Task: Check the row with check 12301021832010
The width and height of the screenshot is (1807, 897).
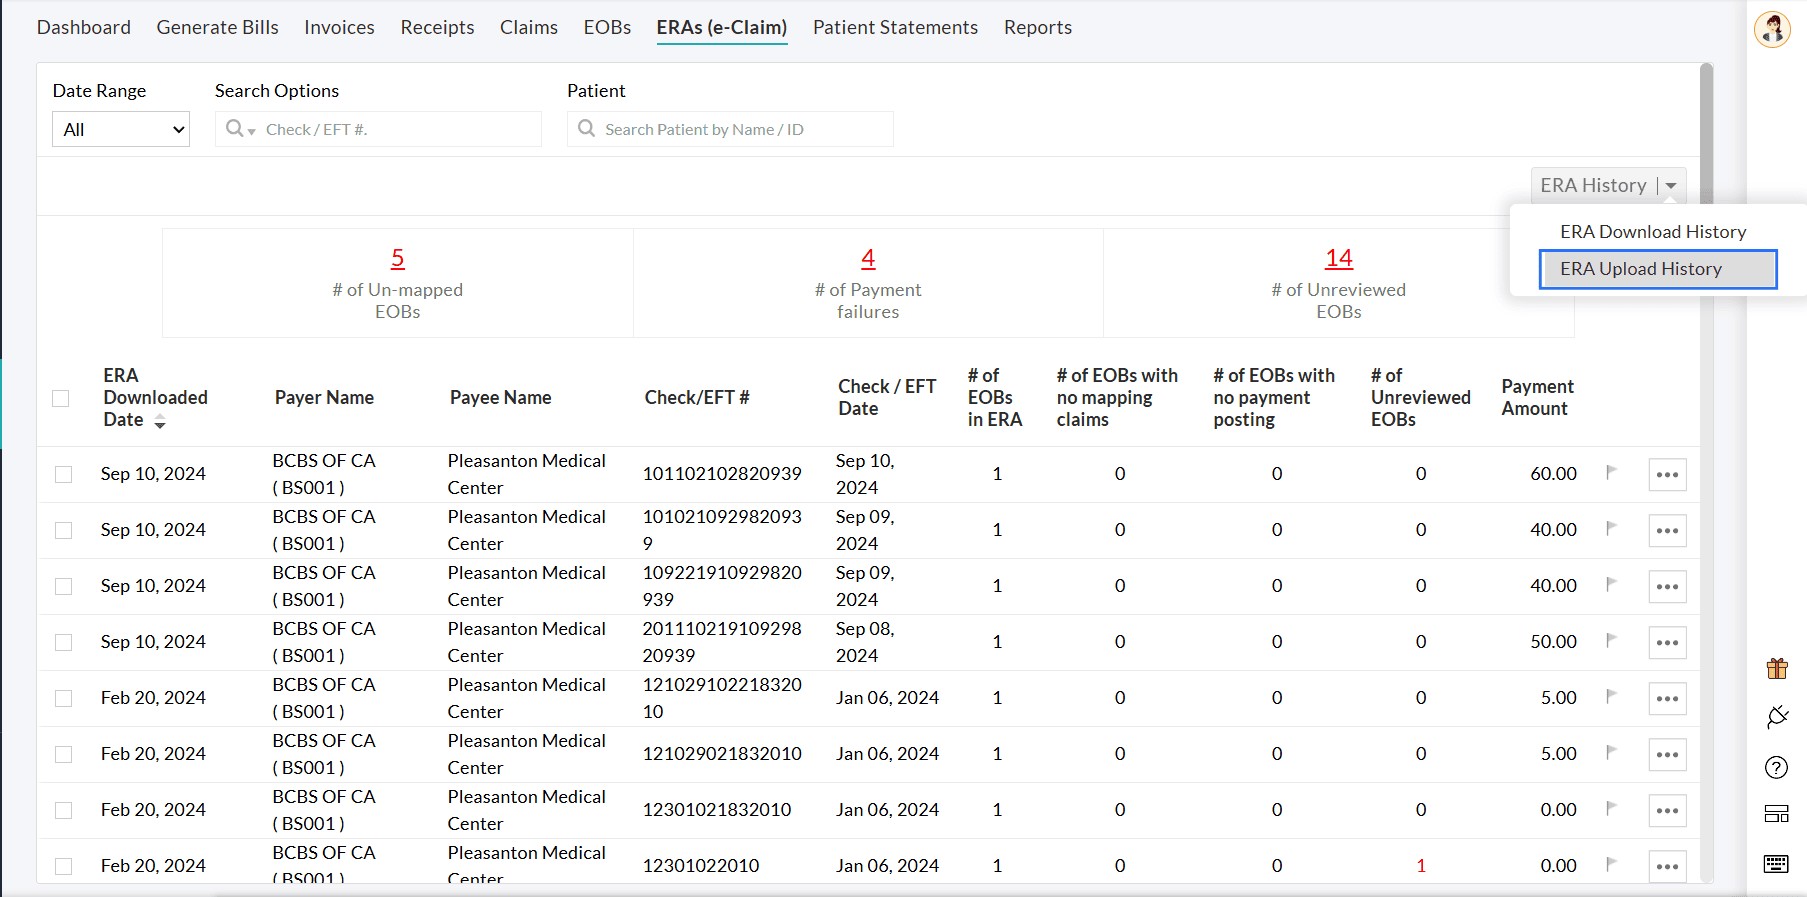Action: click(x=64, y=810)
